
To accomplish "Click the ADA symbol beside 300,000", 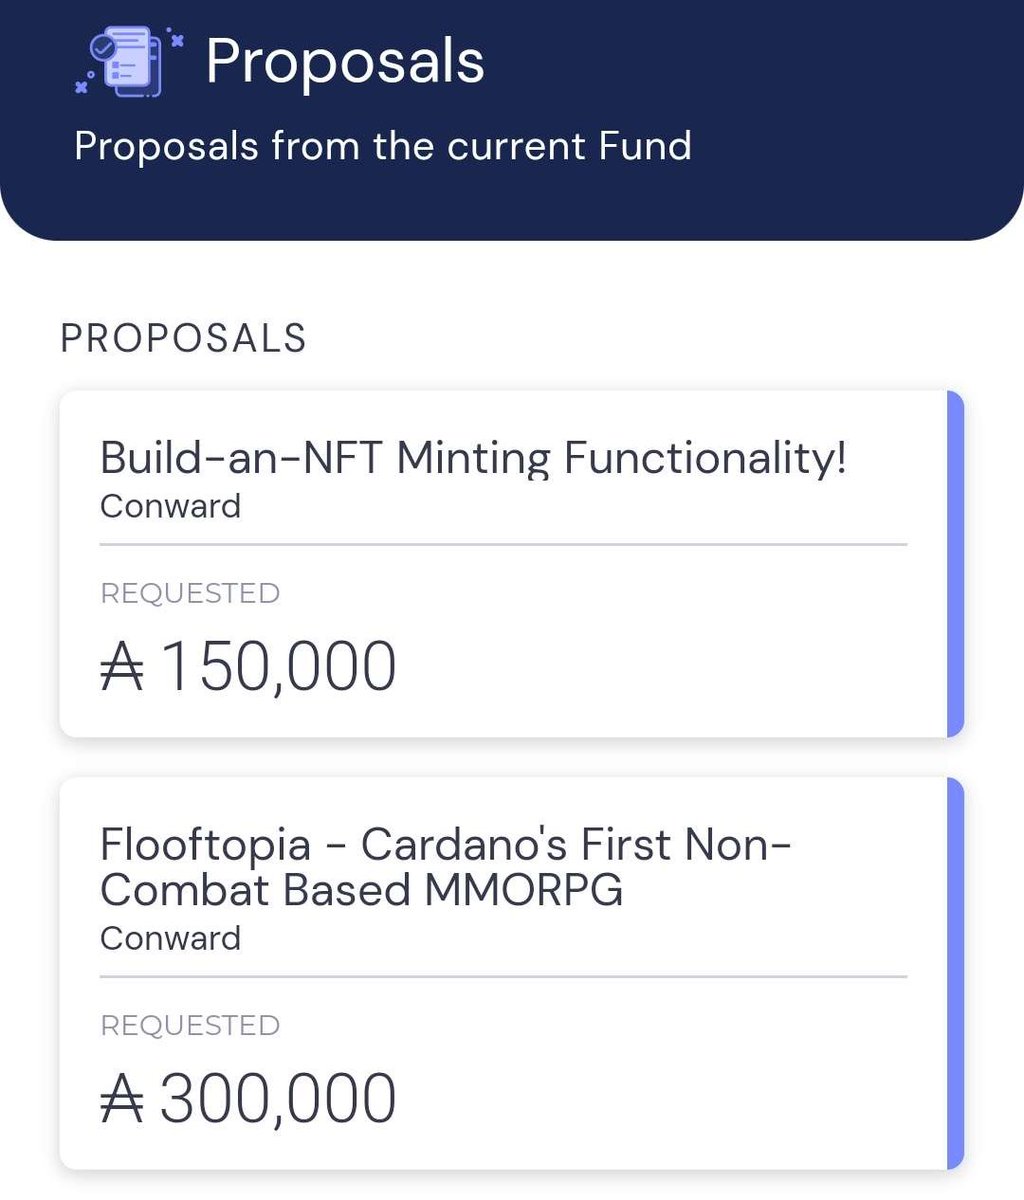I will coord(123,1099).
